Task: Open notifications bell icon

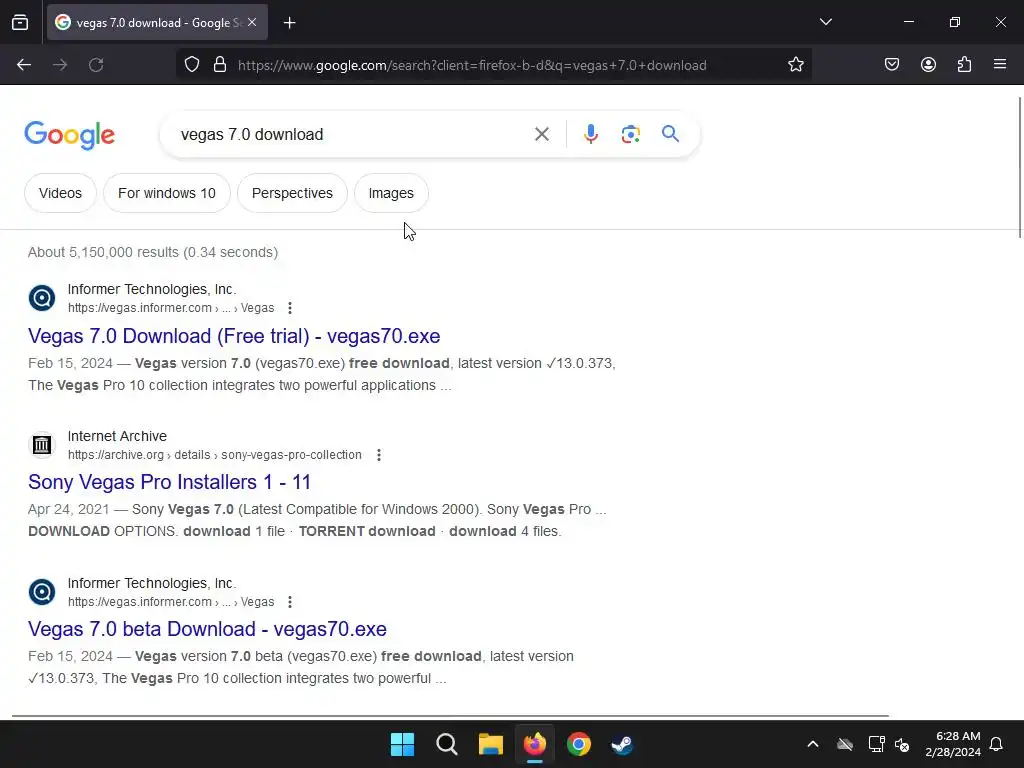Action: tap(996, 744)
